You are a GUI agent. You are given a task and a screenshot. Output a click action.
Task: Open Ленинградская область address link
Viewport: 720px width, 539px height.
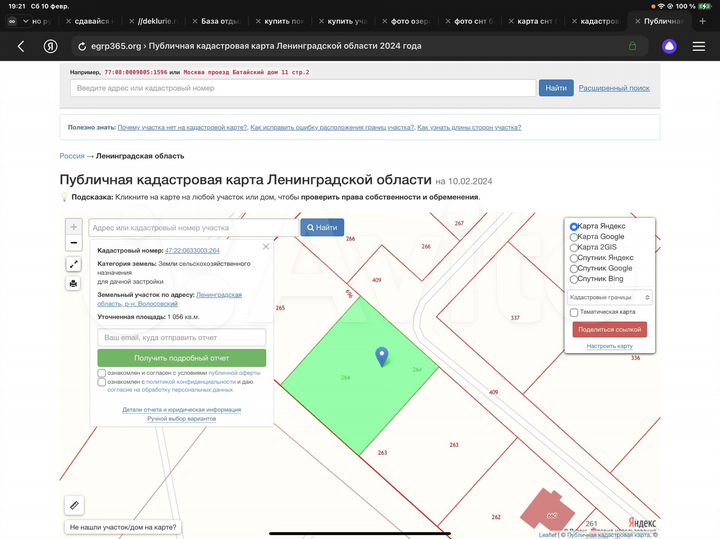[219, 295]
